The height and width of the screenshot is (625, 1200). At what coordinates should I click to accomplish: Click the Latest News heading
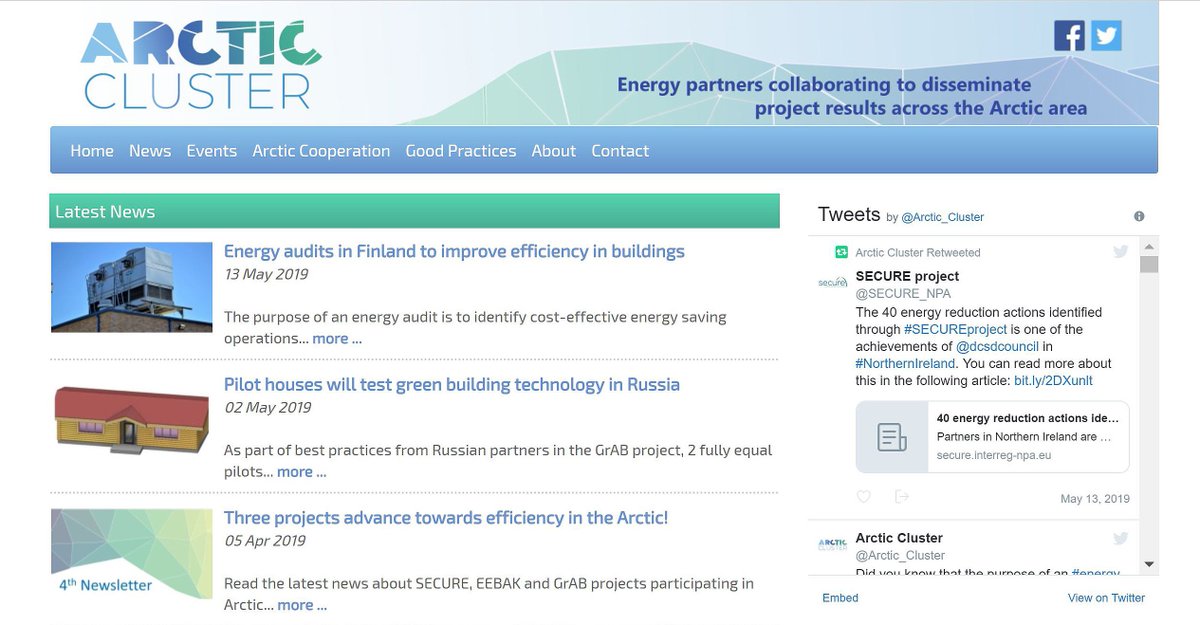point(105,211)
